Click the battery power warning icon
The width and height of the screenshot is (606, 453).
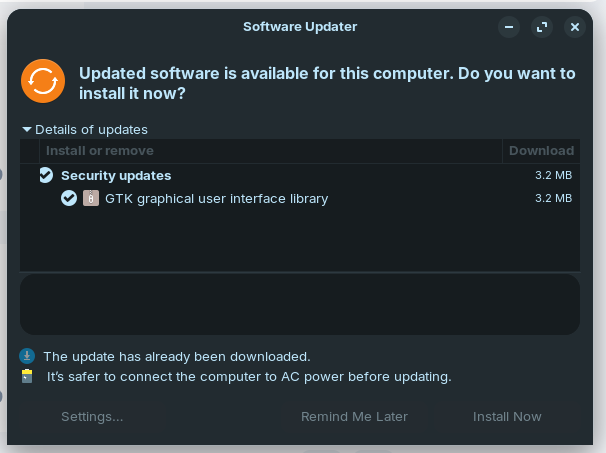coord(27,377)
